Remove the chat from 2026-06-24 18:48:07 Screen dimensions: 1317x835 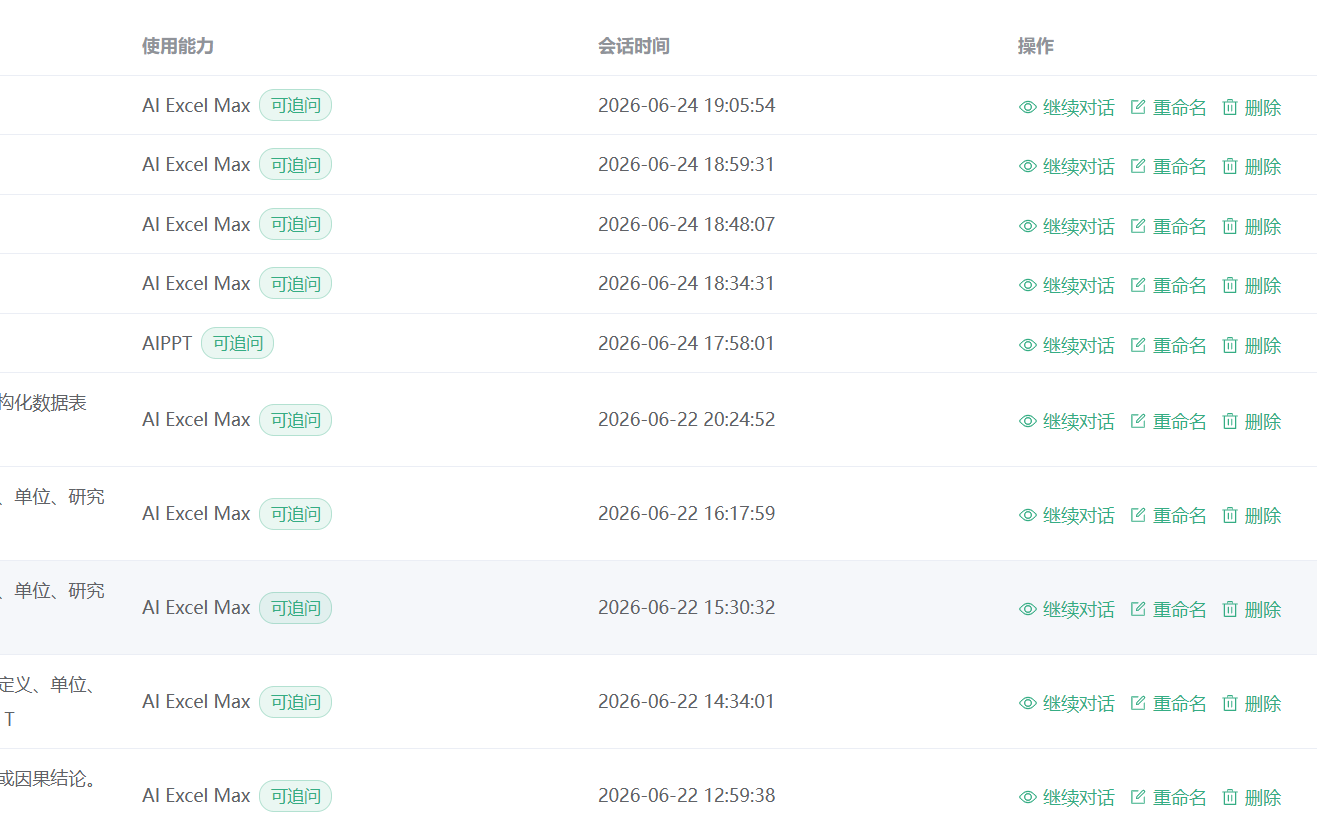[1251, 226]
